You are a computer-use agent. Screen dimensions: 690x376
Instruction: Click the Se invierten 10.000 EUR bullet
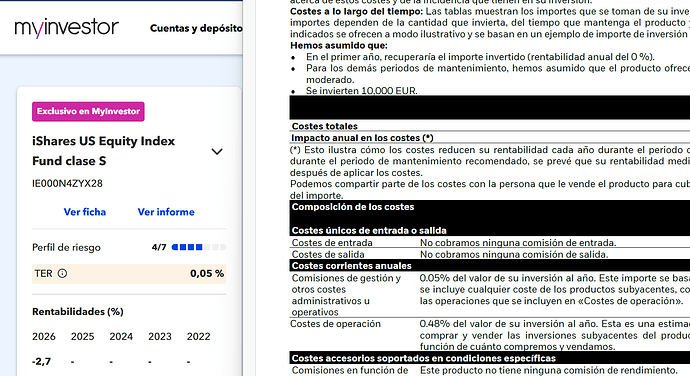pos(362,91)
